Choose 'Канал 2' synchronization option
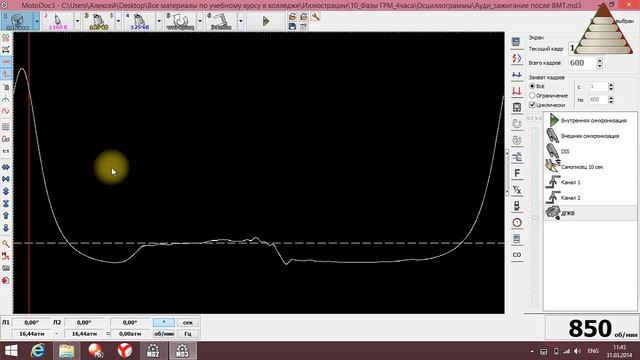The height and width of the screenshot is (360, 640). (591, 198)
